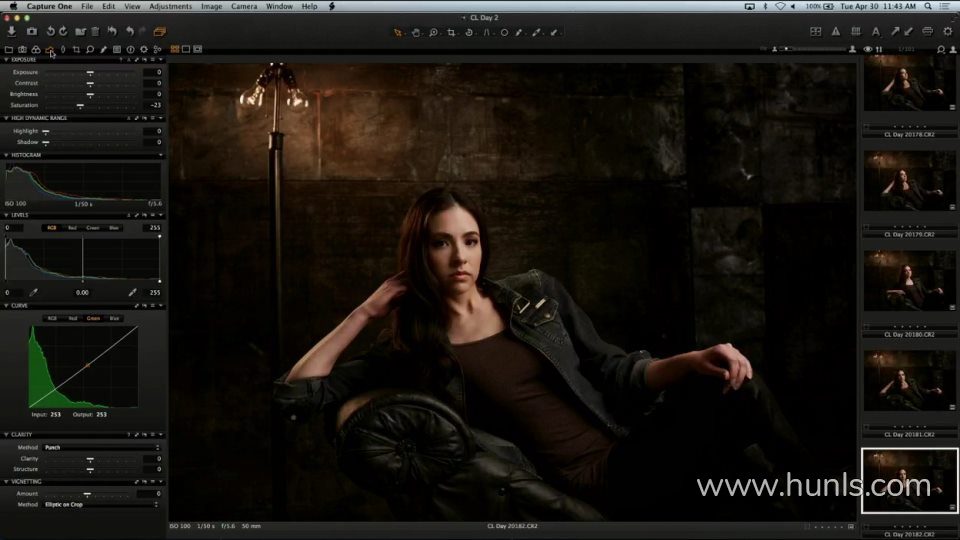This screenshot has height=540, width=960.
Task: Collapse the High Dynamic Range panel
Action: pyautogui.click(x=6, y=118)
